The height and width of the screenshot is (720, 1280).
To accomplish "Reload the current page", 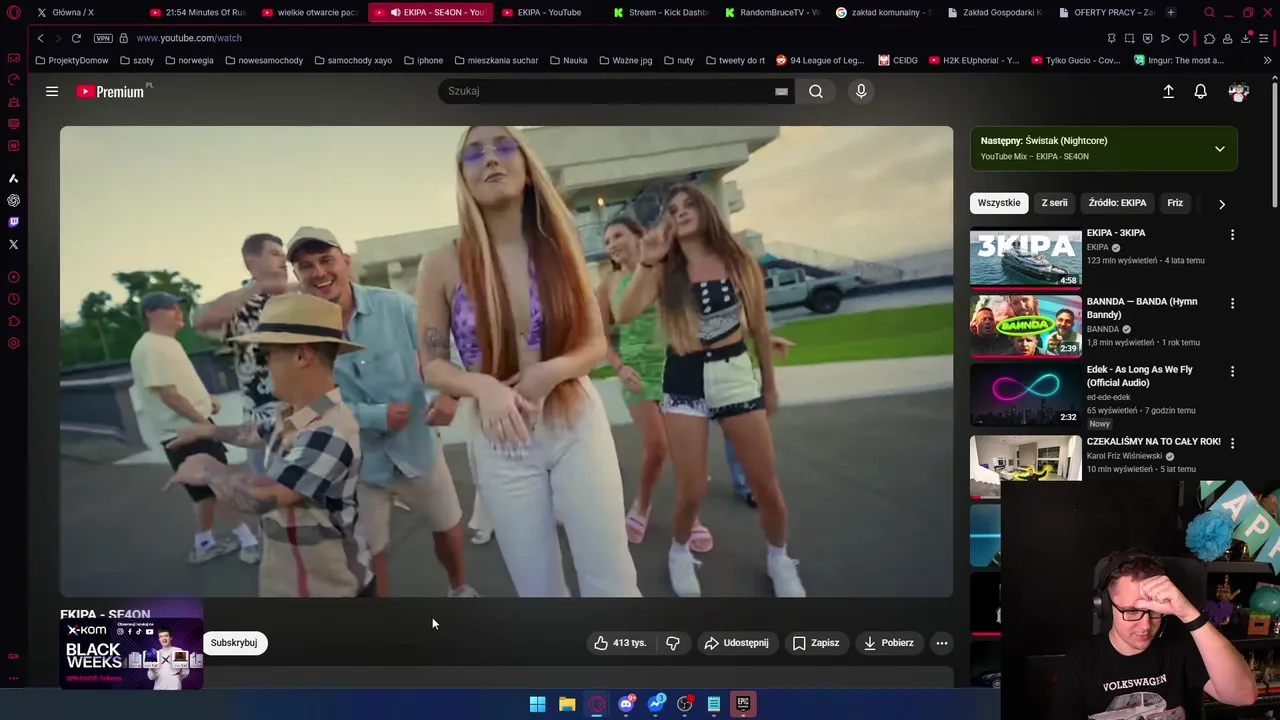I will pyautogui.click(x=76, y=38).
